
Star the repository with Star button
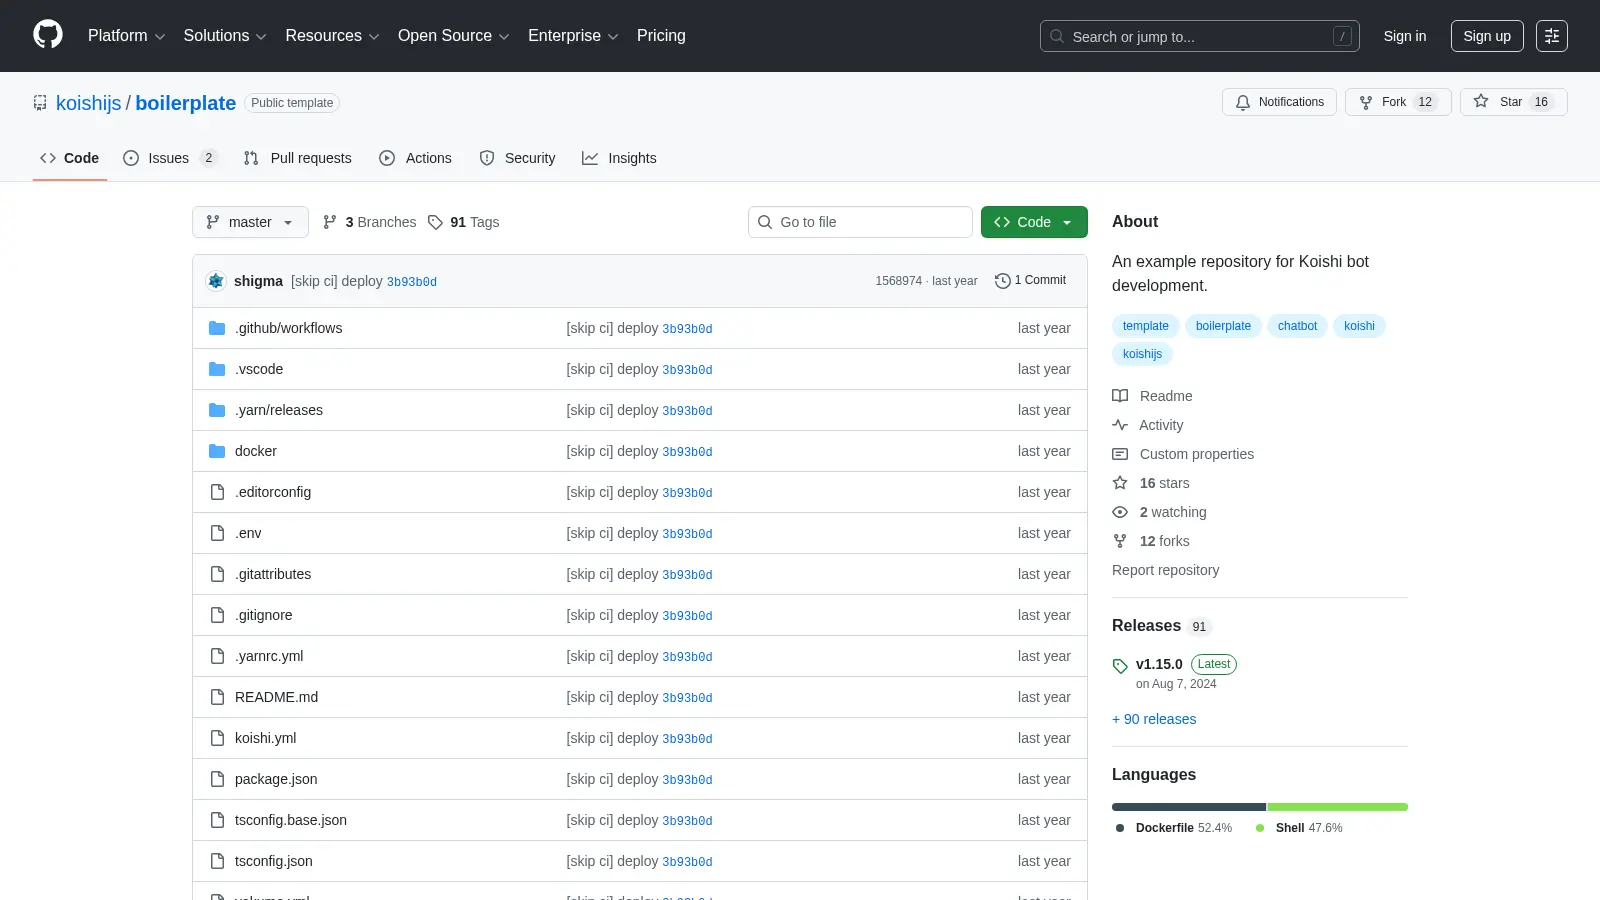(x=1513, y=102)
